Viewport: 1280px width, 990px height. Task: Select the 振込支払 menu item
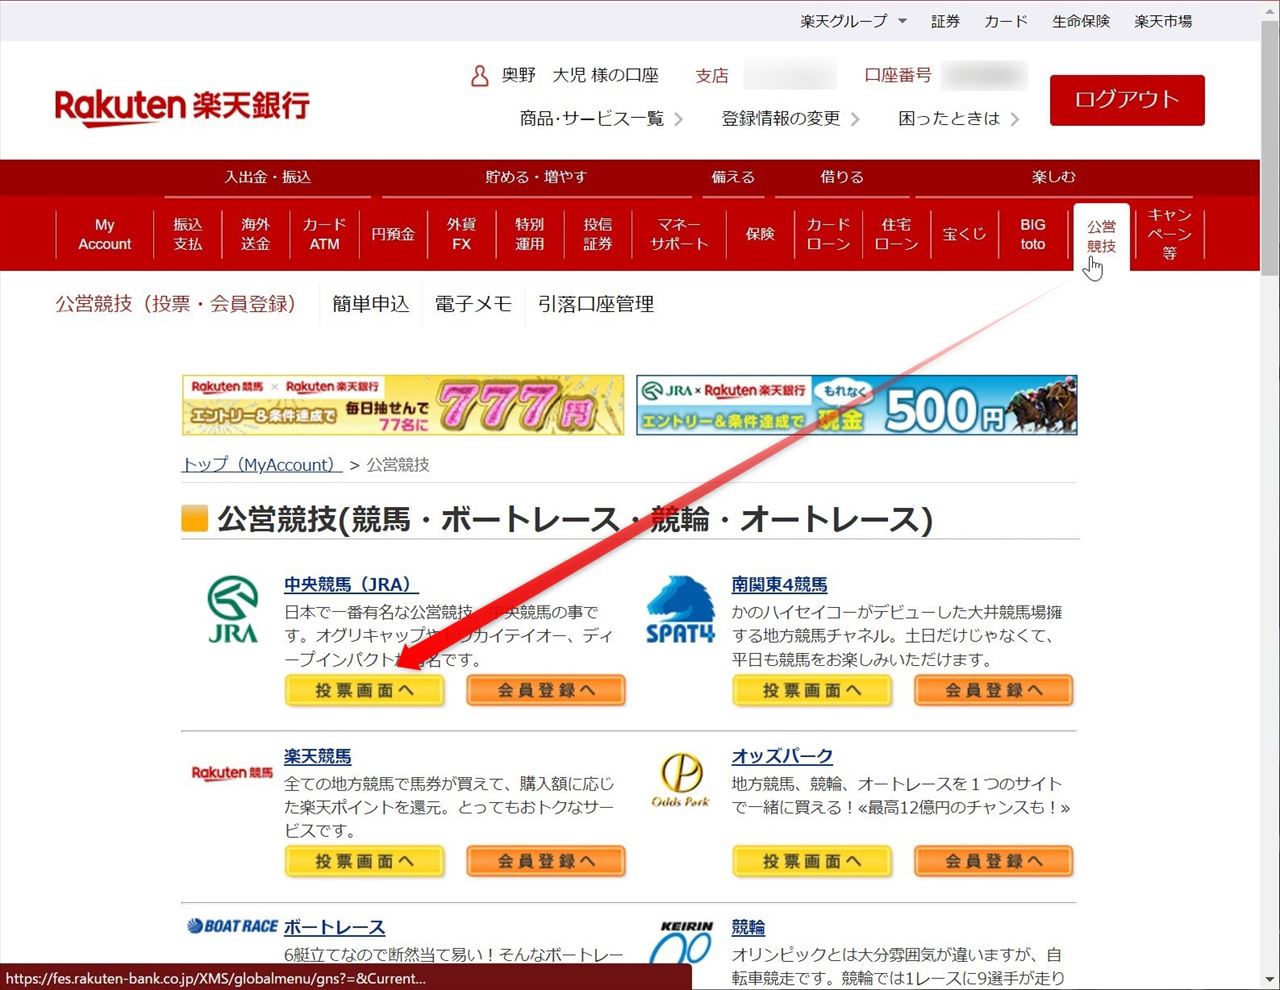click(188, 234)
